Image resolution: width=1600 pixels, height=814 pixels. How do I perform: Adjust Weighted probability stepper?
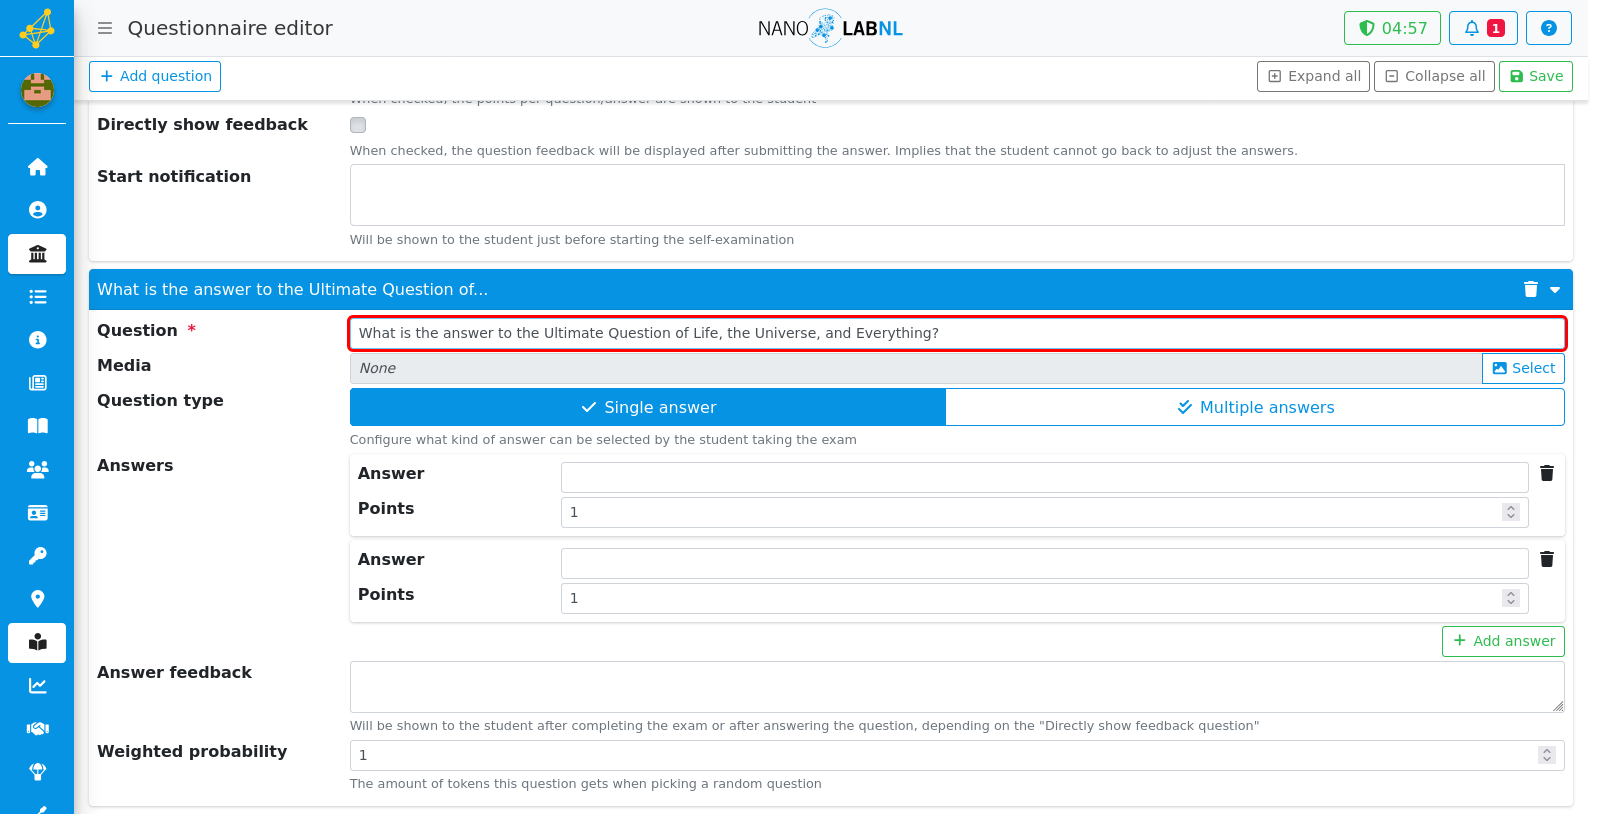pos(1547,755)
